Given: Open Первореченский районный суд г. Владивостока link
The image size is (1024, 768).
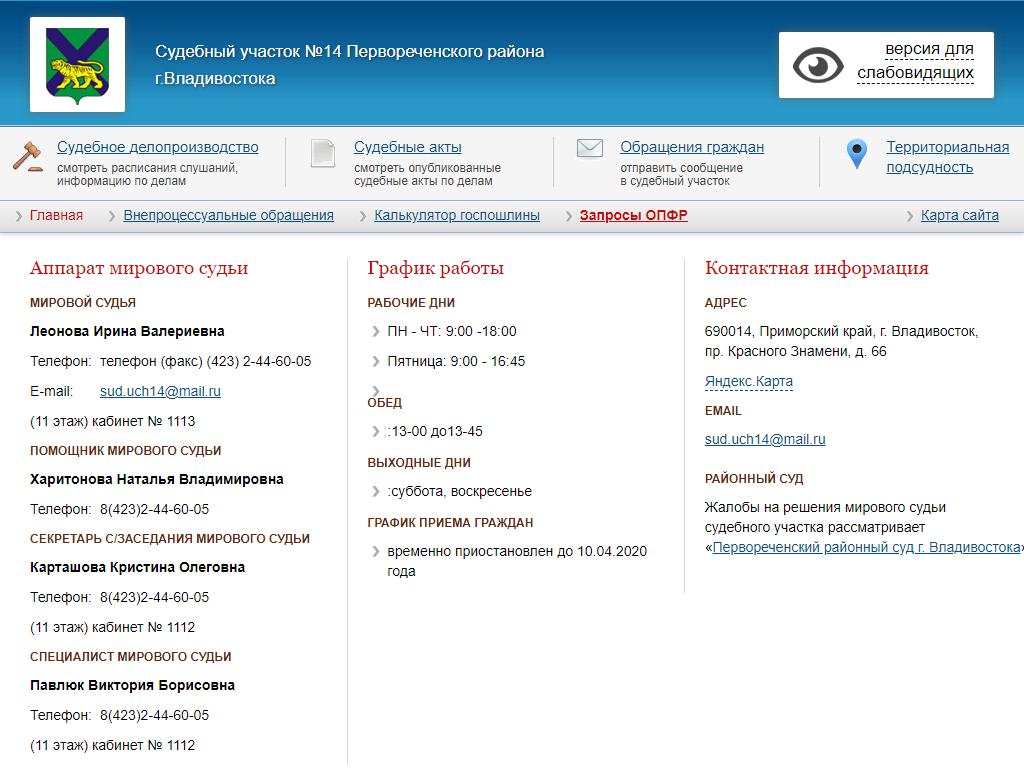Looking at the screenshot, I should click(x=866, y=547).
